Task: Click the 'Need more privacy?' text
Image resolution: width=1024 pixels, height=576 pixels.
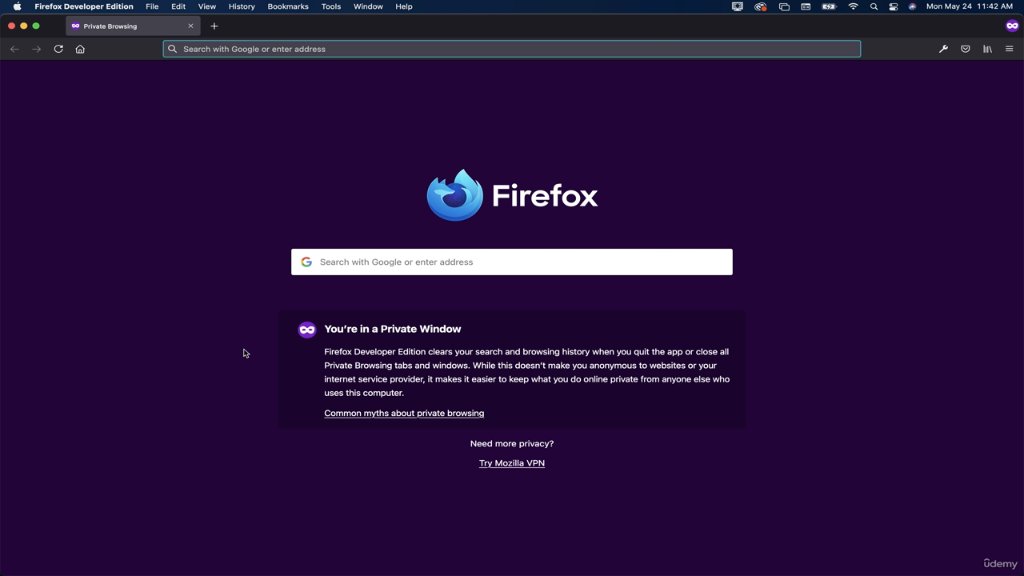Action: coord(511,443)
